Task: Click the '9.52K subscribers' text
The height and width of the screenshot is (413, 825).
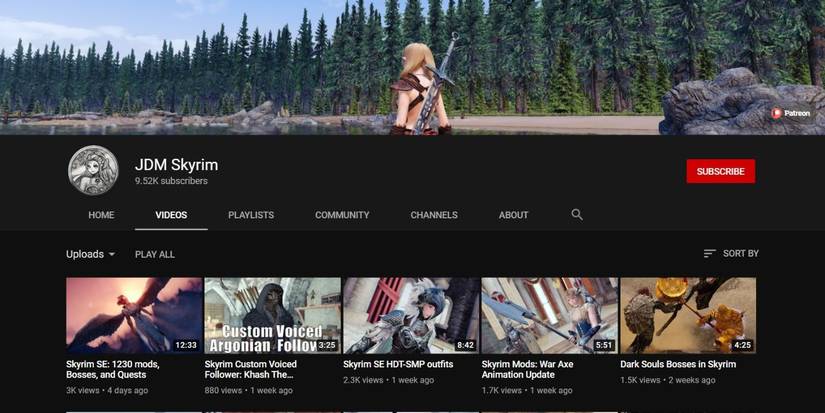Action: click(x=171, y=181)
